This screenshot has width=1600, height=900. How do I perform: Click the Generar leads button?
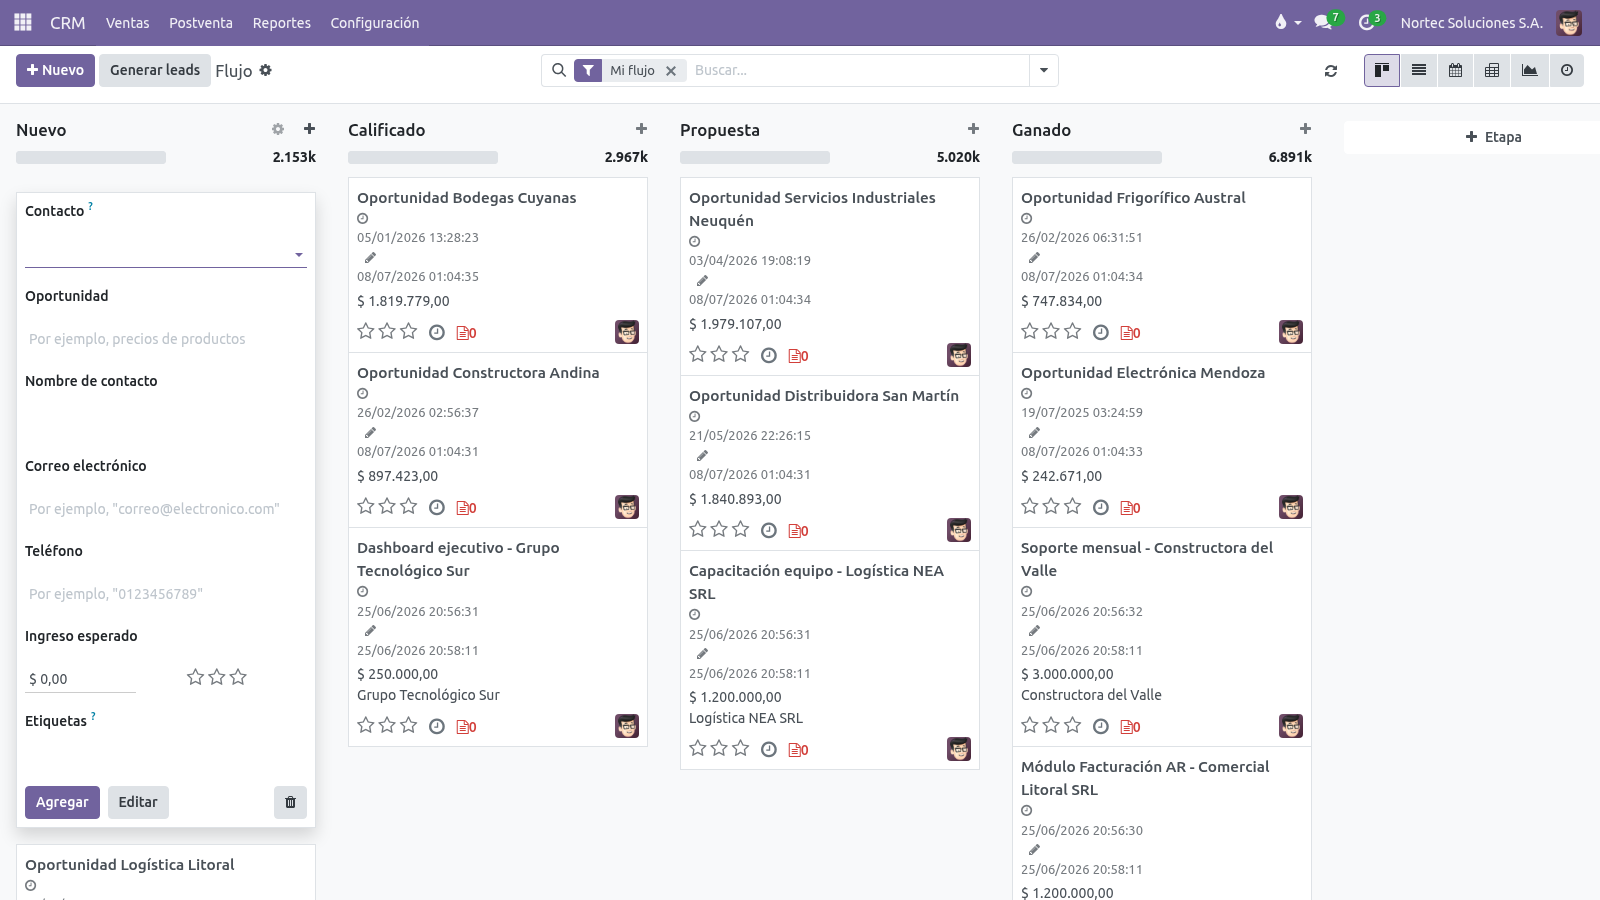(155, 70)
